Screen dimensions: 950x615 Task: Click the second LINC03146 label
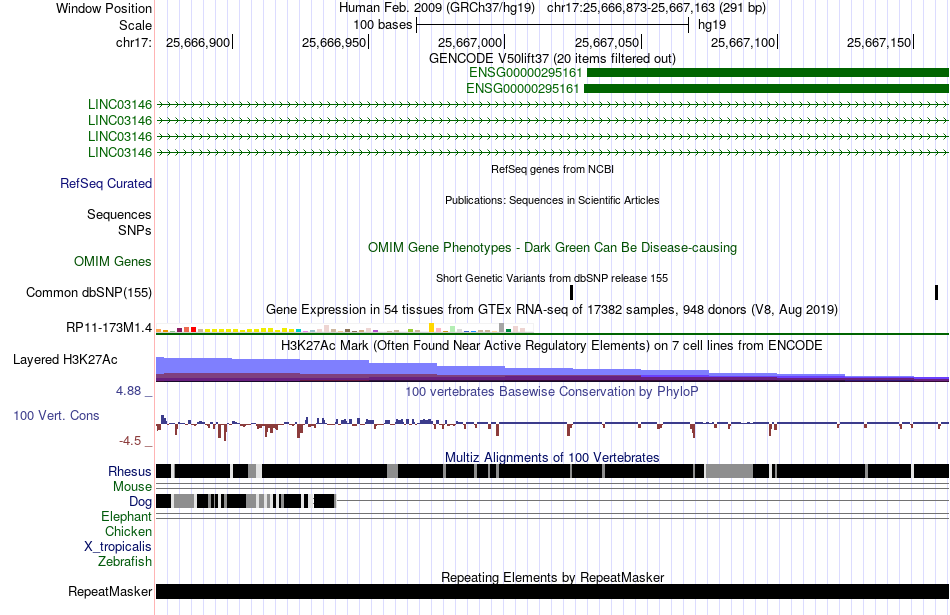[120, 121]
